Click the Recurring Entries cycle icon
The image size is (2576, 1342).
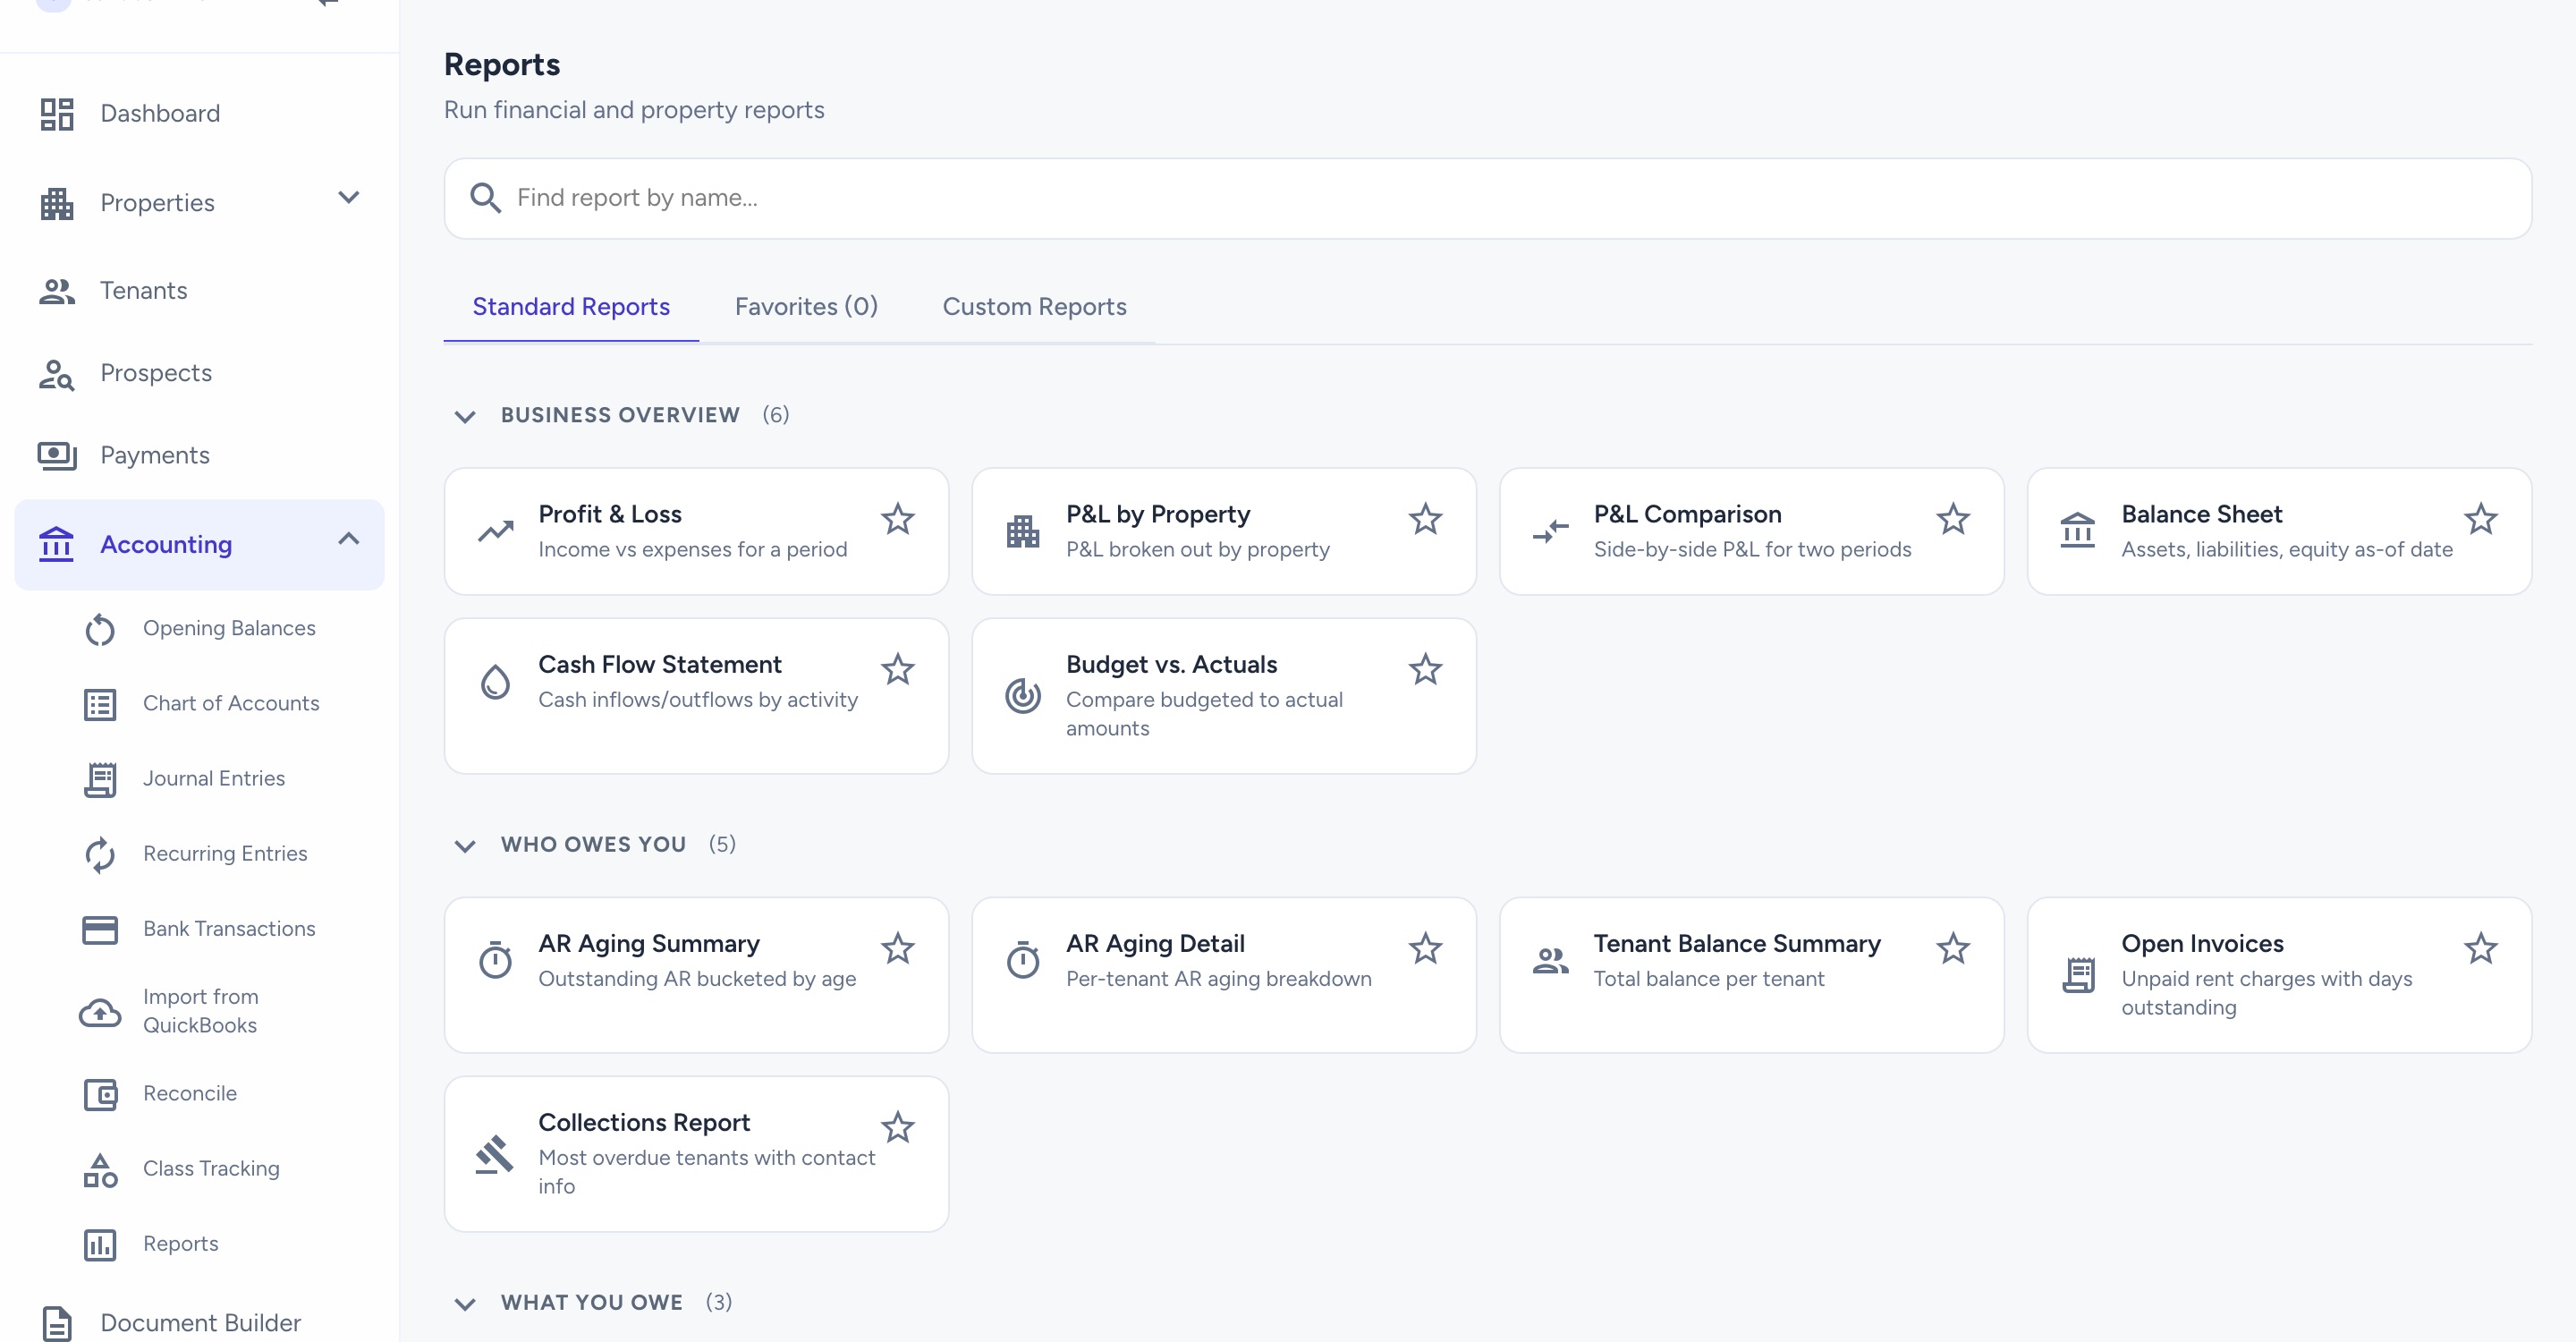100,854
